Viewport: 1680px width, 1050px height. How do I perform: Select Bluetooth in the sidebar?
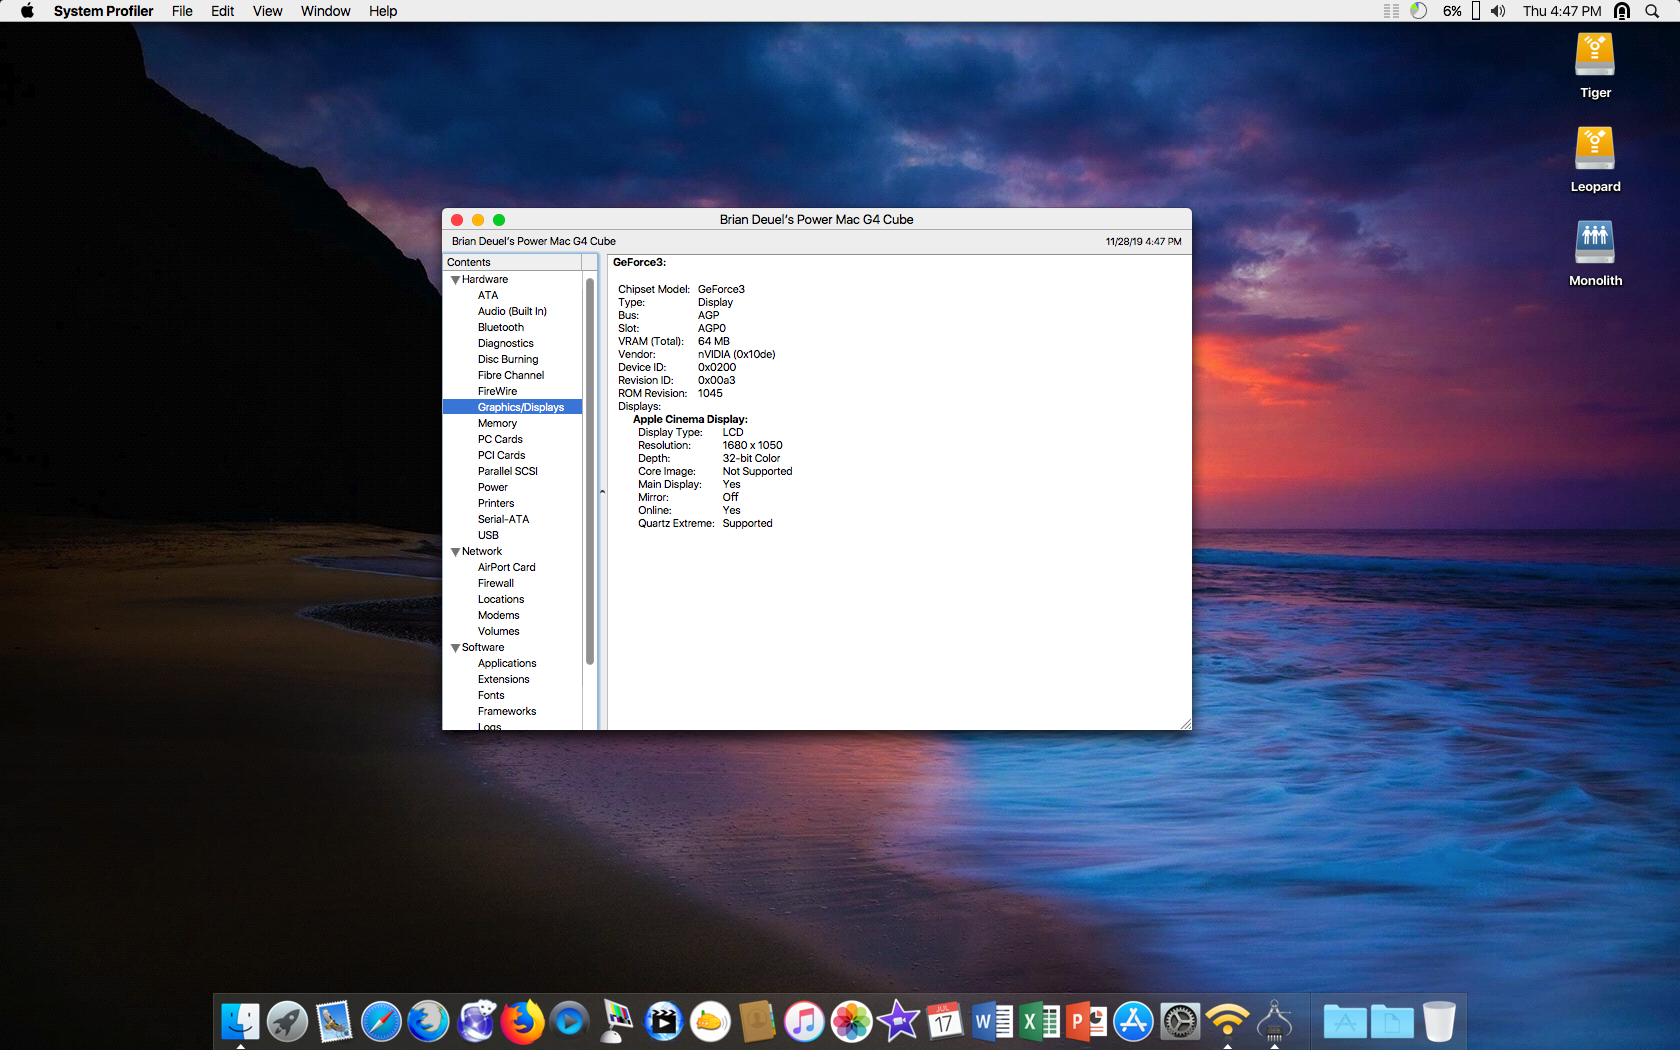point(500,327)
